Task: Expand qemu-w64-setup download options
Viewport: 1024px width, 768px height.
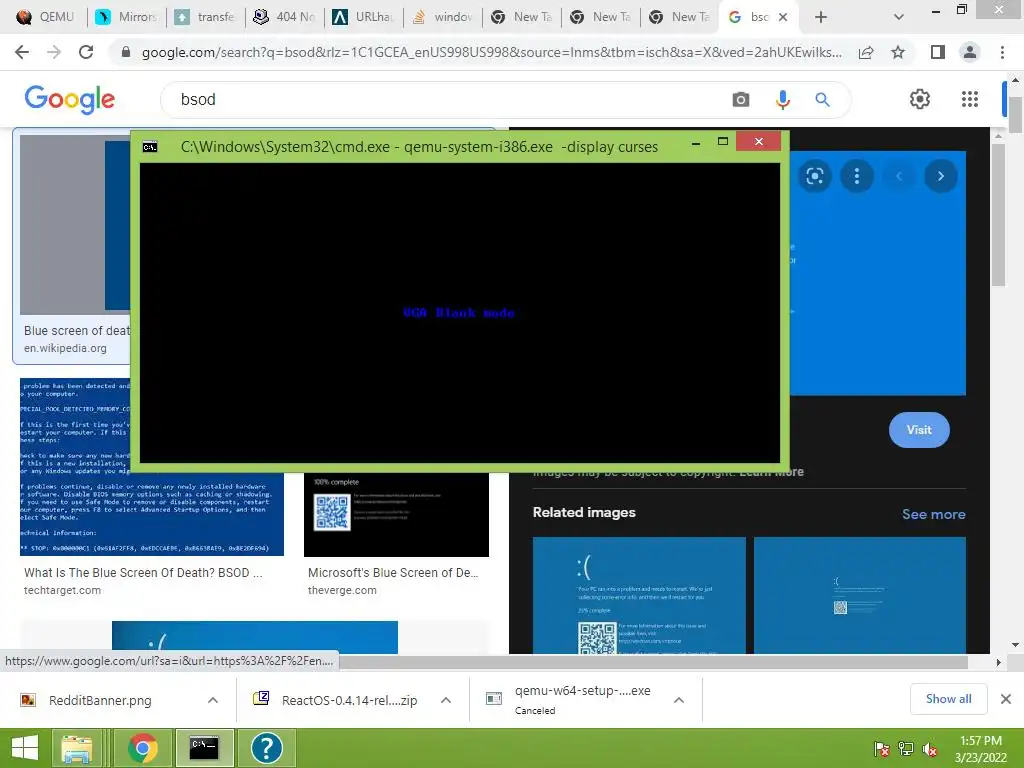Action: (679, 700)
